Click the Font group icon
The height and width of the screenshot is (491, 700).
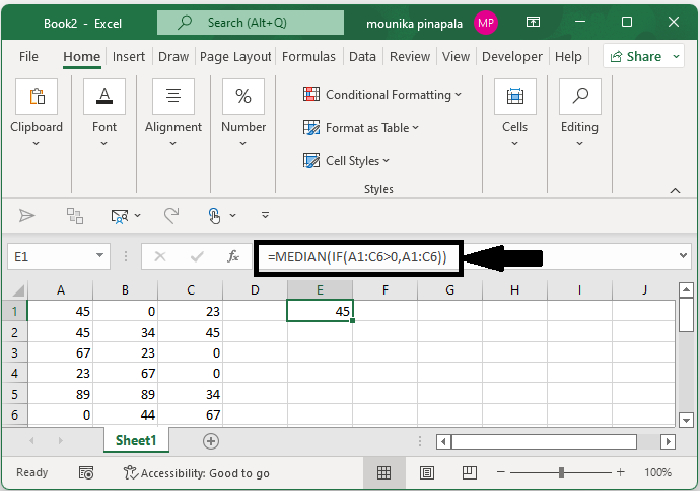click(104, 96)
